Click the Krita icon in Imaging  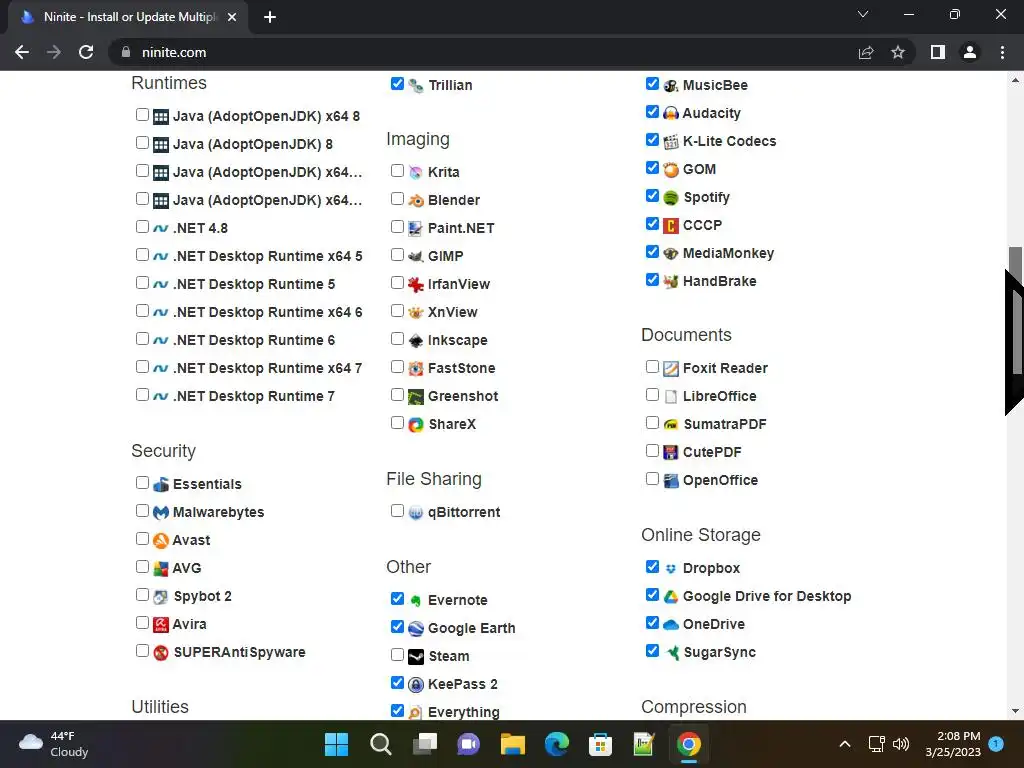tap(416, 172)
